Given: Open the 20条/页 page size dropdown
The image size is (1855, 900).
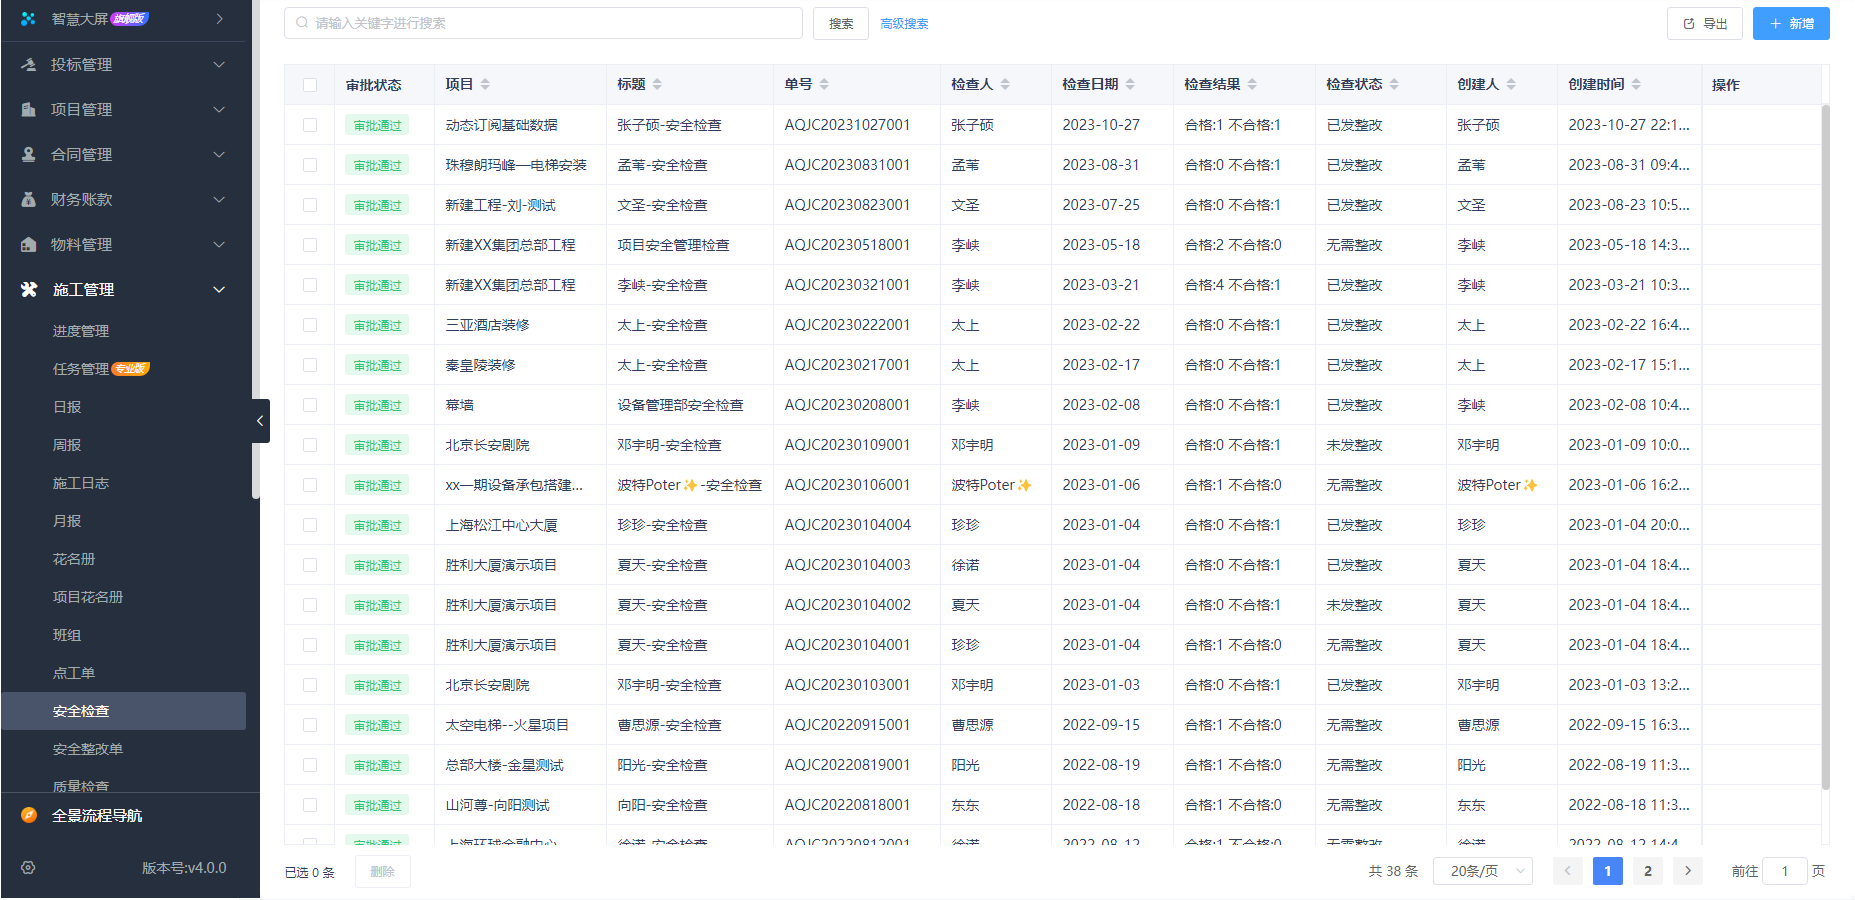Looking at the screenshot, I should (x=1483, y=871).
